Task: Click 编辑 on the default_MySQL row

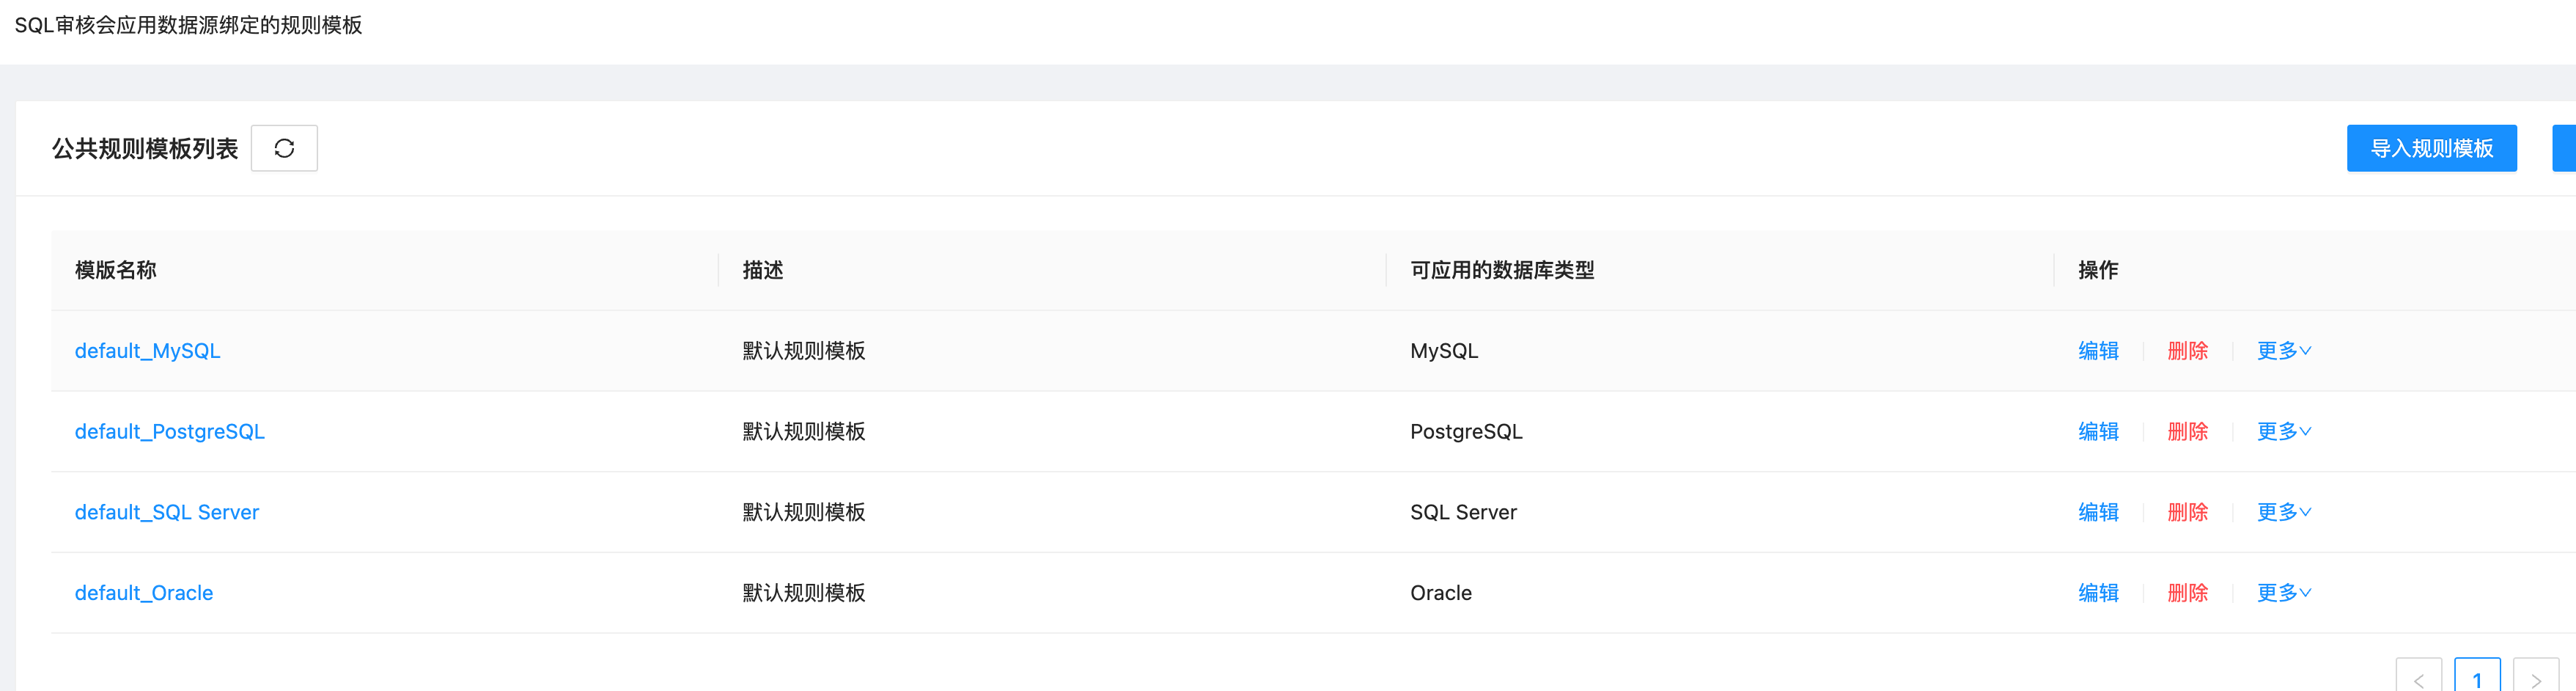Action: pyautogui.click(x=2098, y=350)
